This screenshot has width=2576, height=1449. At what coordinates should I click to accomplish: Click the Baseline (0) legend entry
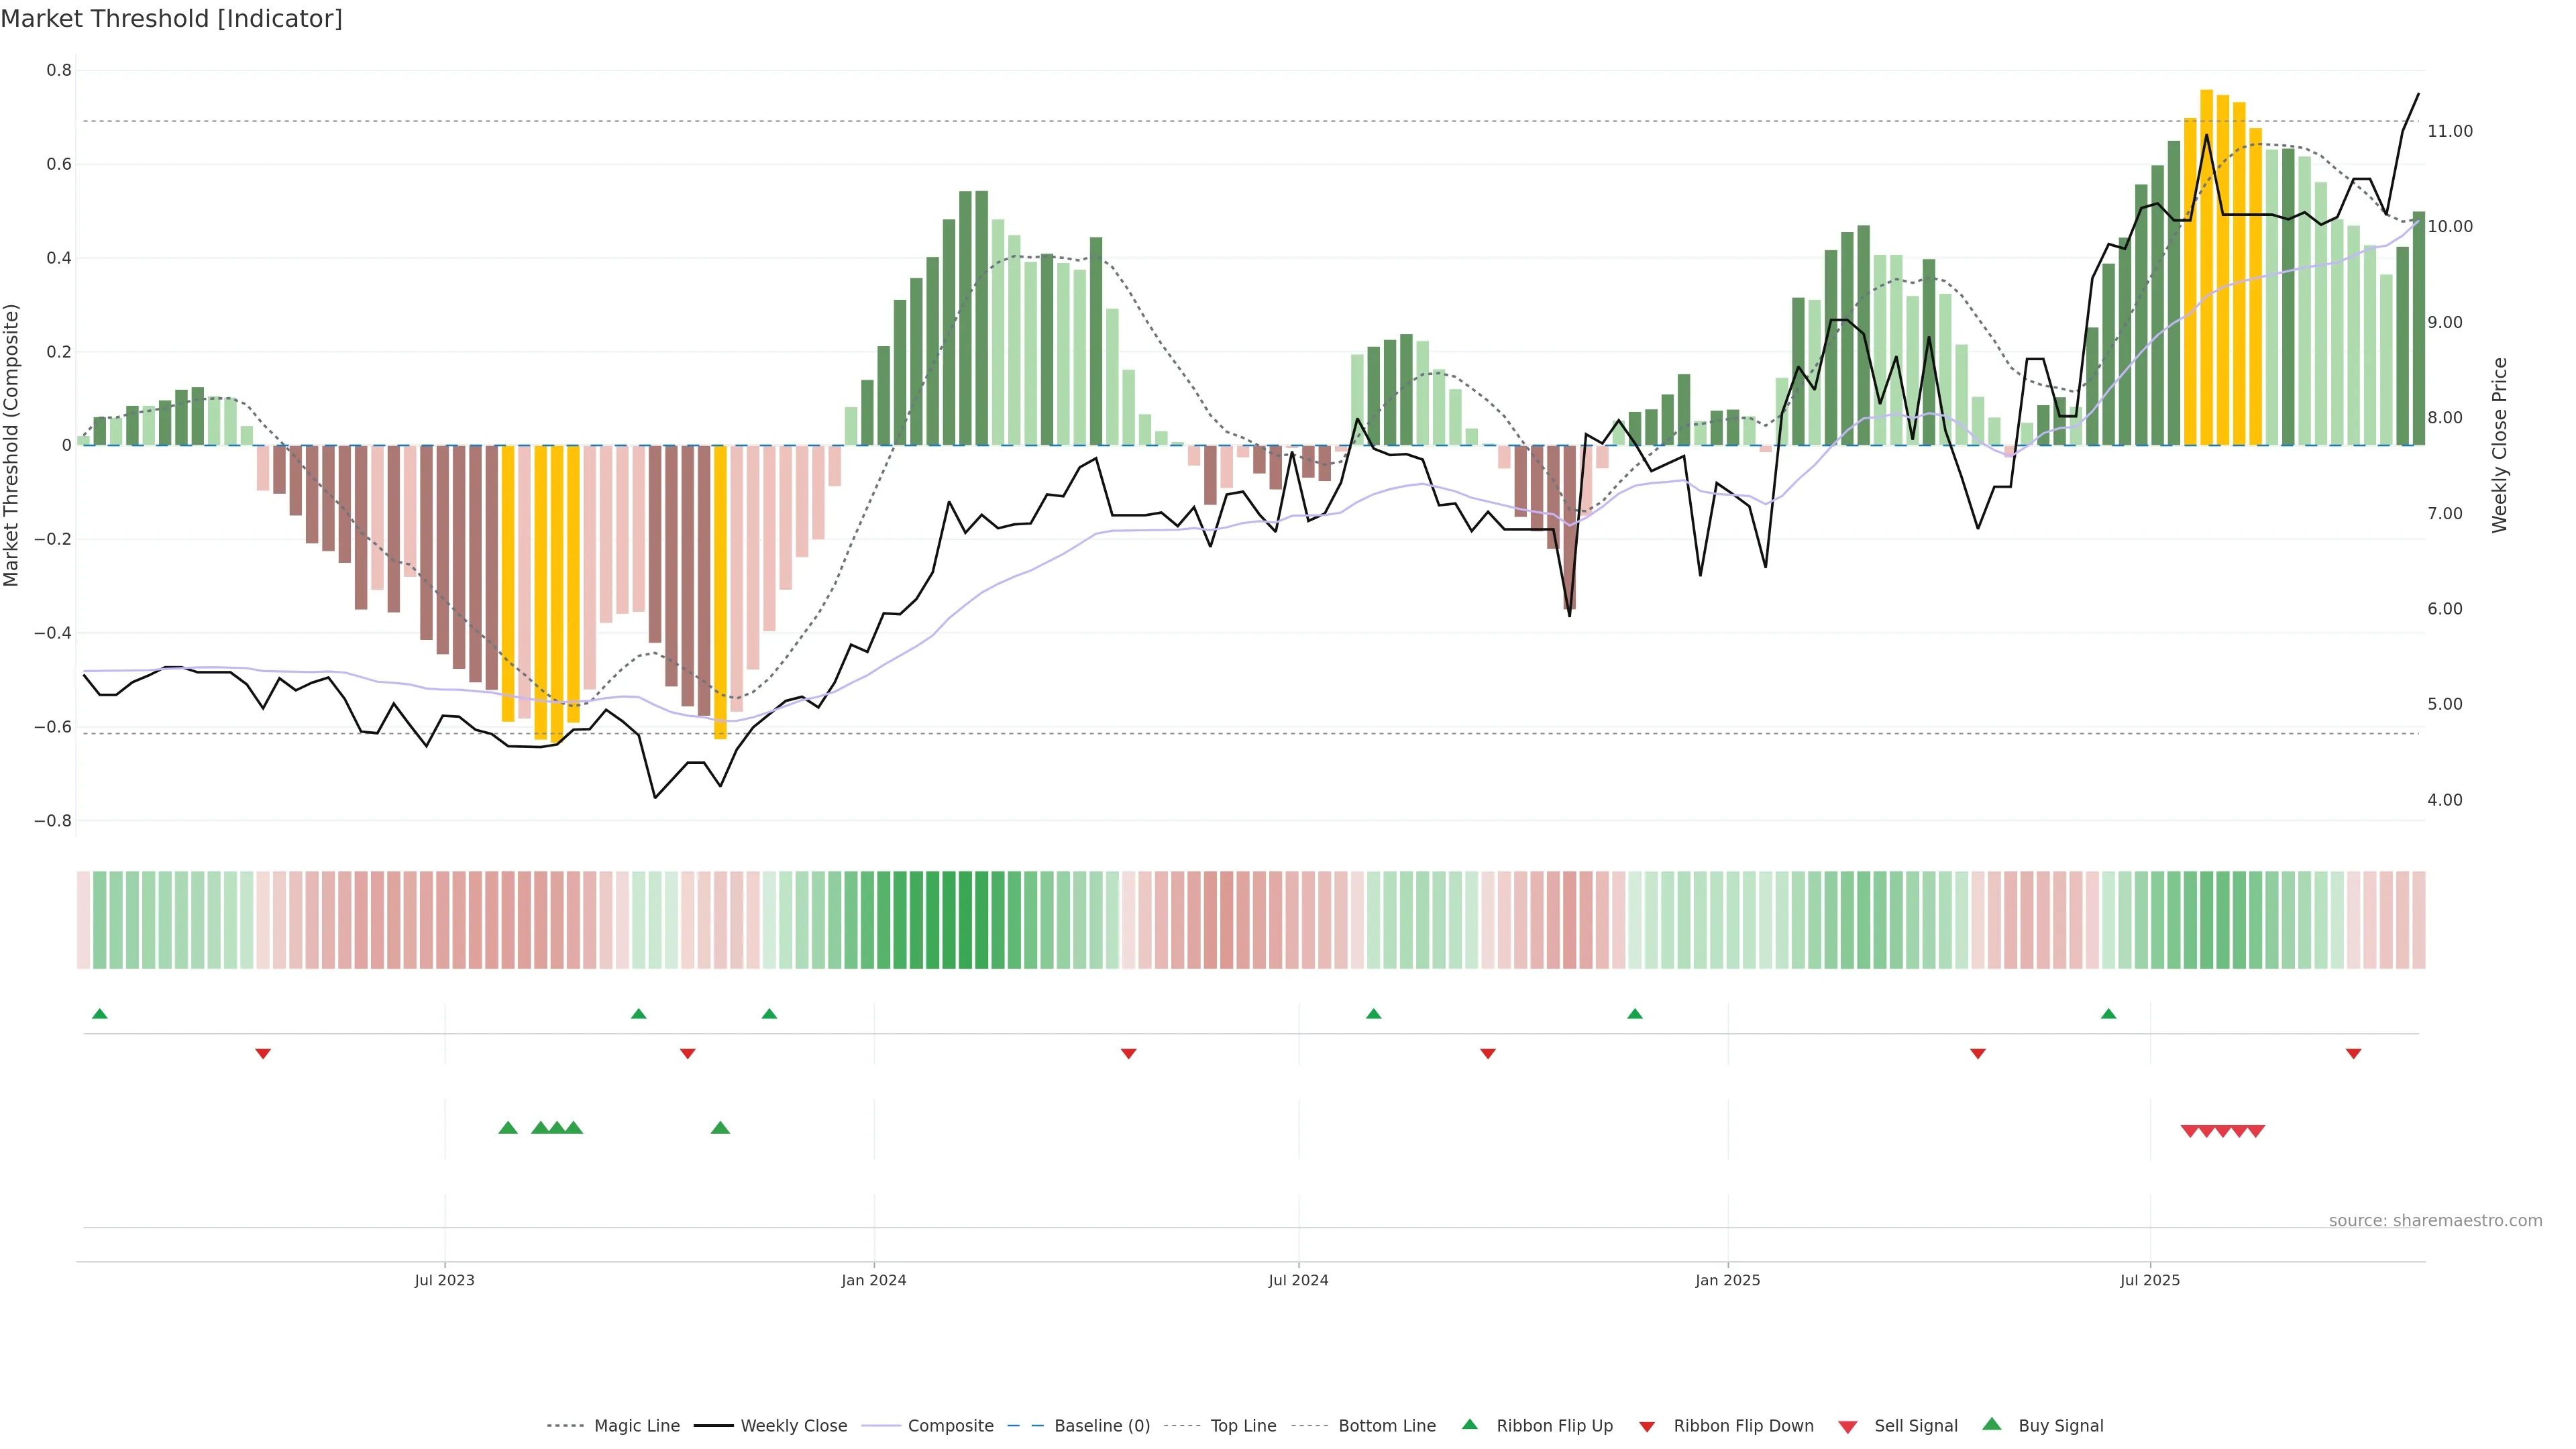tap(1101, 1425)
